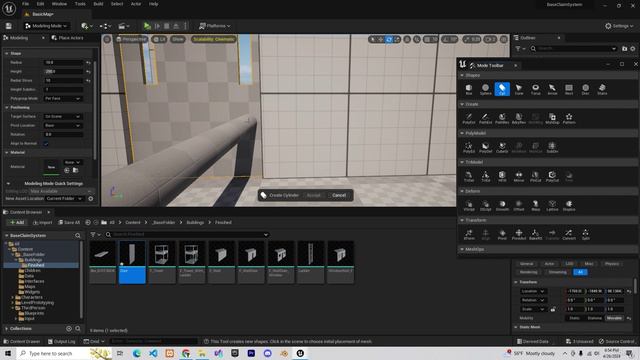The height and width of the screenshot is (360, 640).
Task: Open the SubDiv PolyModel tool
Action: (552, 147)
